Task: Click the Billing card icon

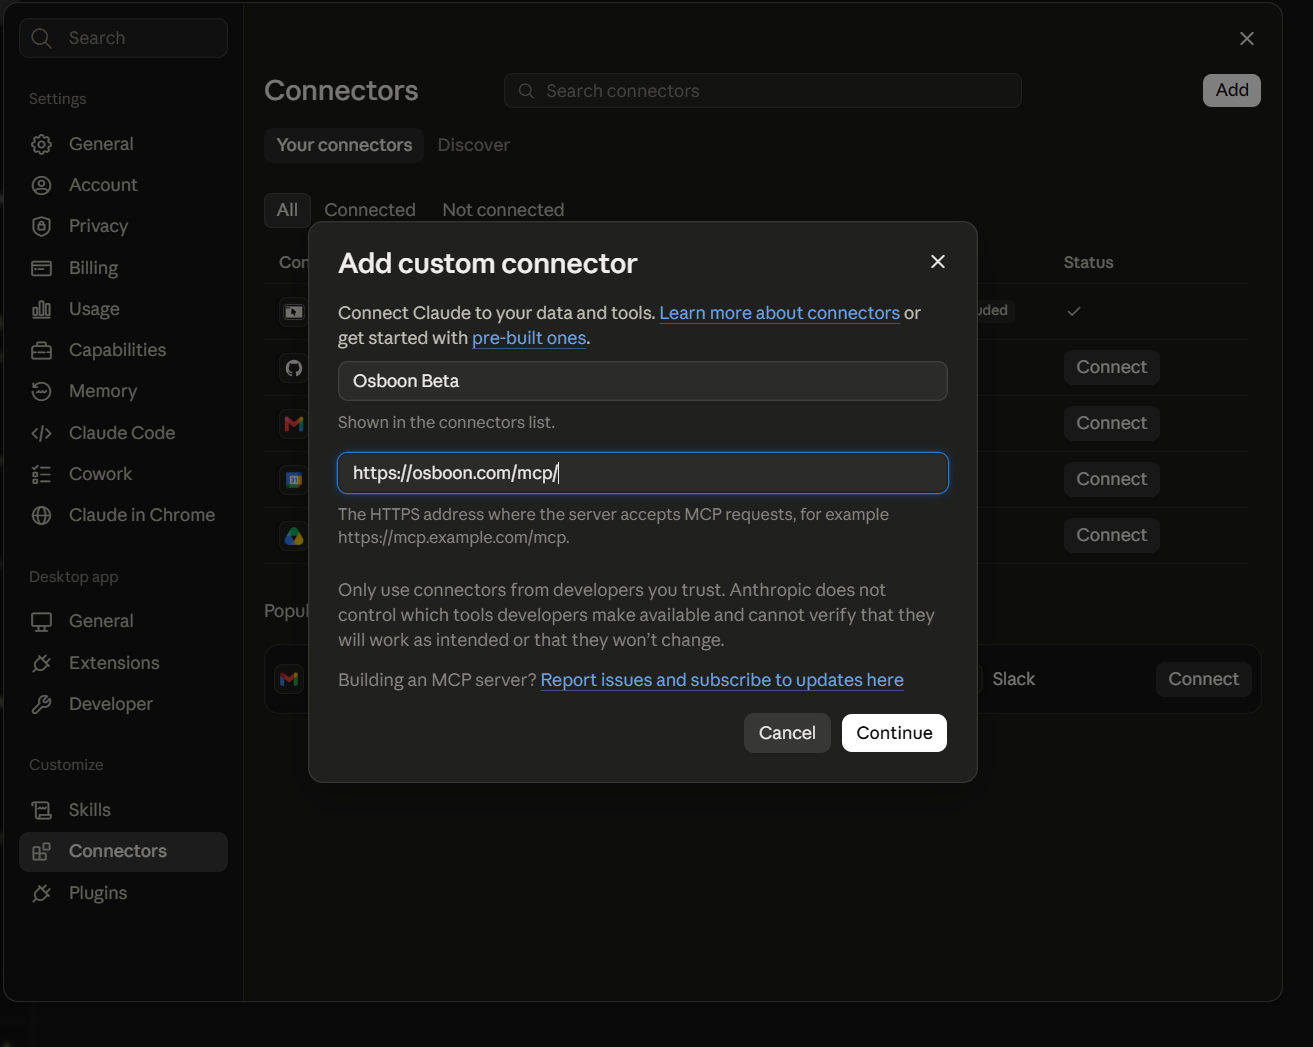Action: [41, 268]
